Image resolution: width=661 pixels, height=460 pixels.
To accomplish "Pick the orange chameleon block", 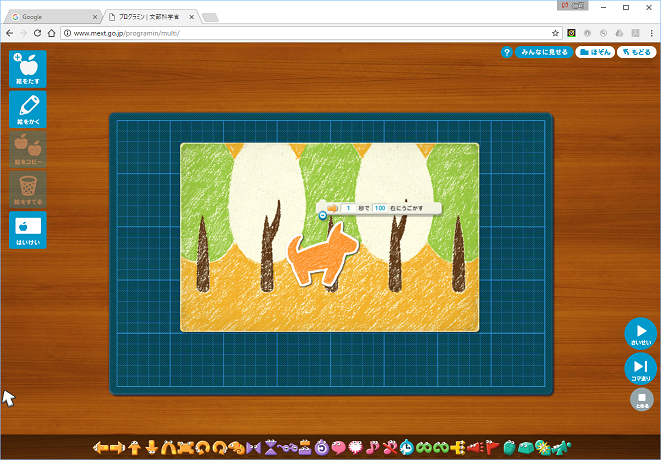I will 236,447.
